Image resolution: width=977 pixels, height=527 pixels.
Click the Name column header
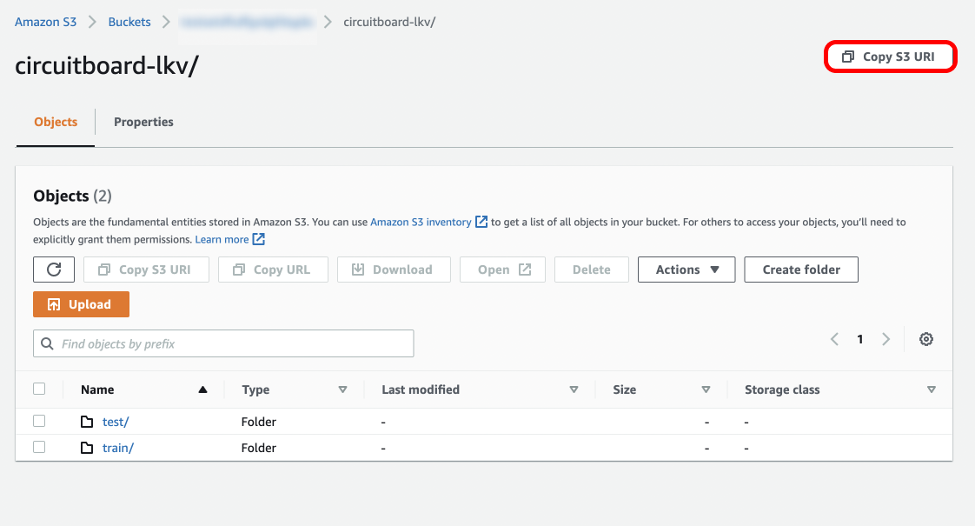(97, 390)
